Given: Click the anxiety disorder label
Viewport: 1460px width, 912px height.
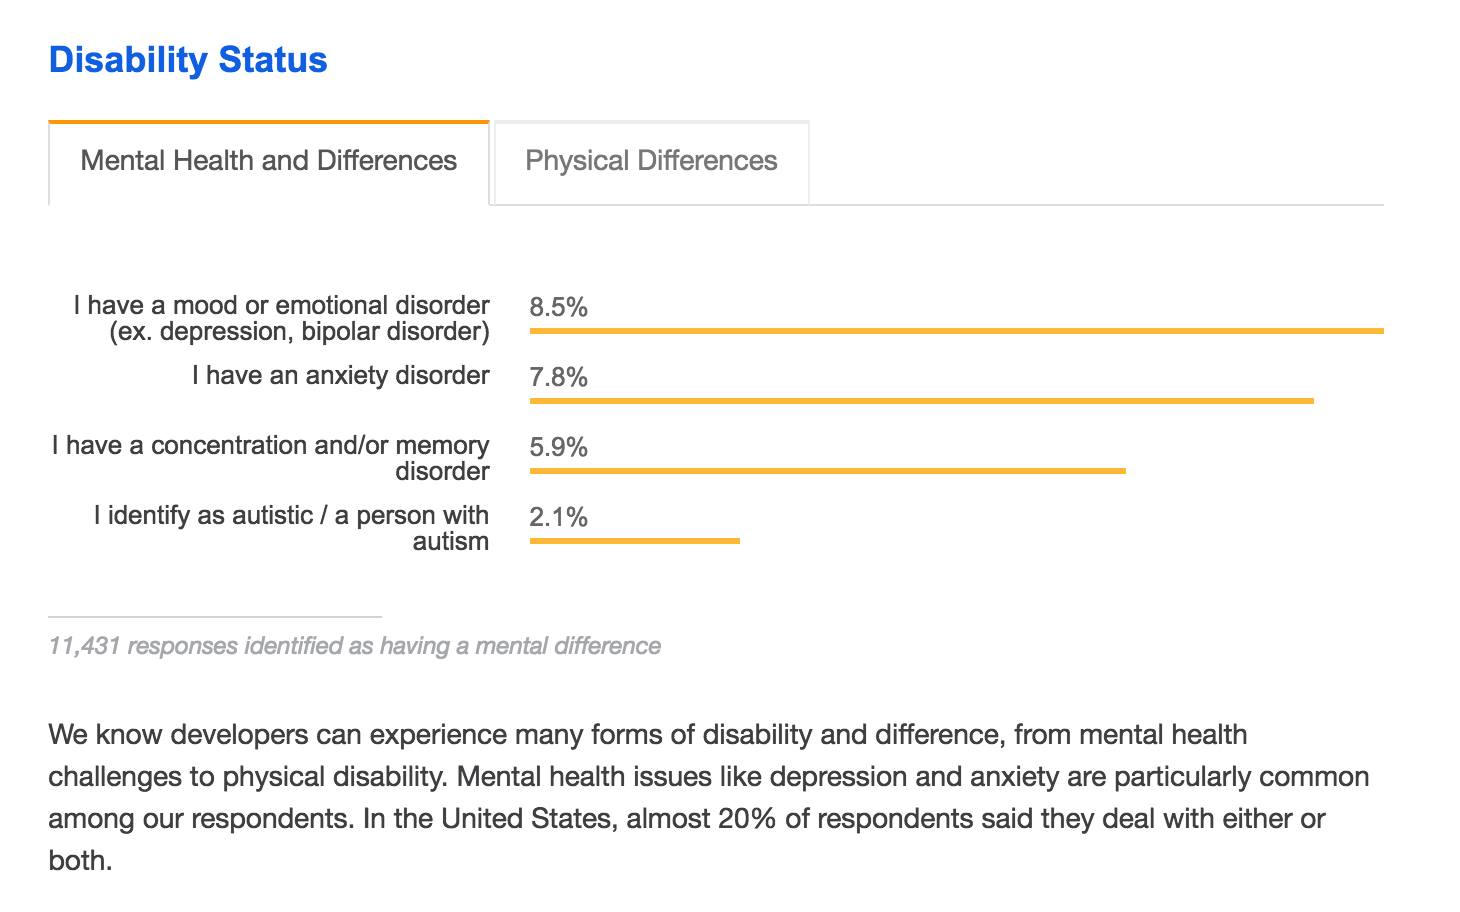Looking at the screenshot, I should click(340, 375).
